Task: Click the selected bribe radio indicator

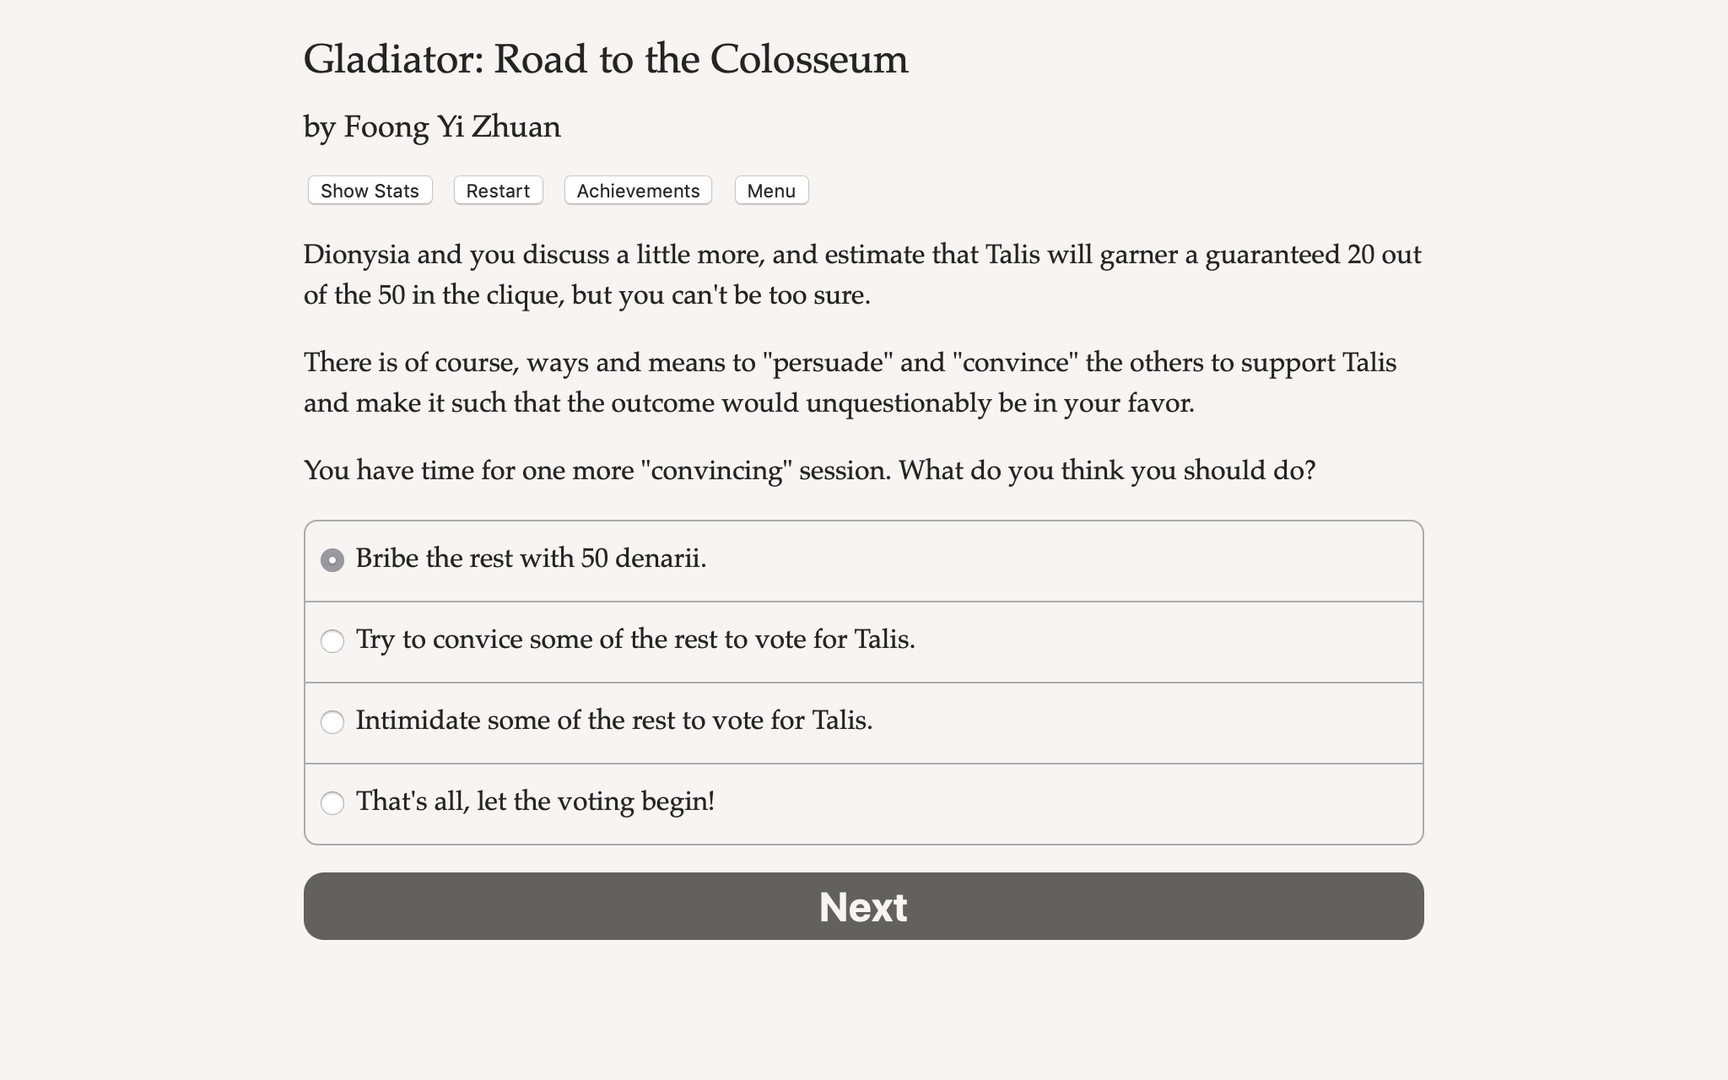Action: [332, 560]
